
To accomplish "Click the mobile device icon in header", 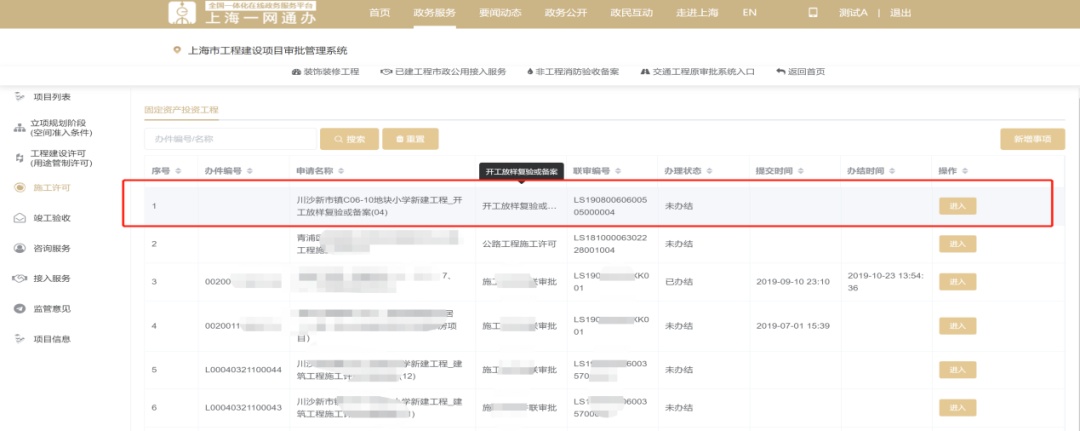I will click(x=812, y=12).
